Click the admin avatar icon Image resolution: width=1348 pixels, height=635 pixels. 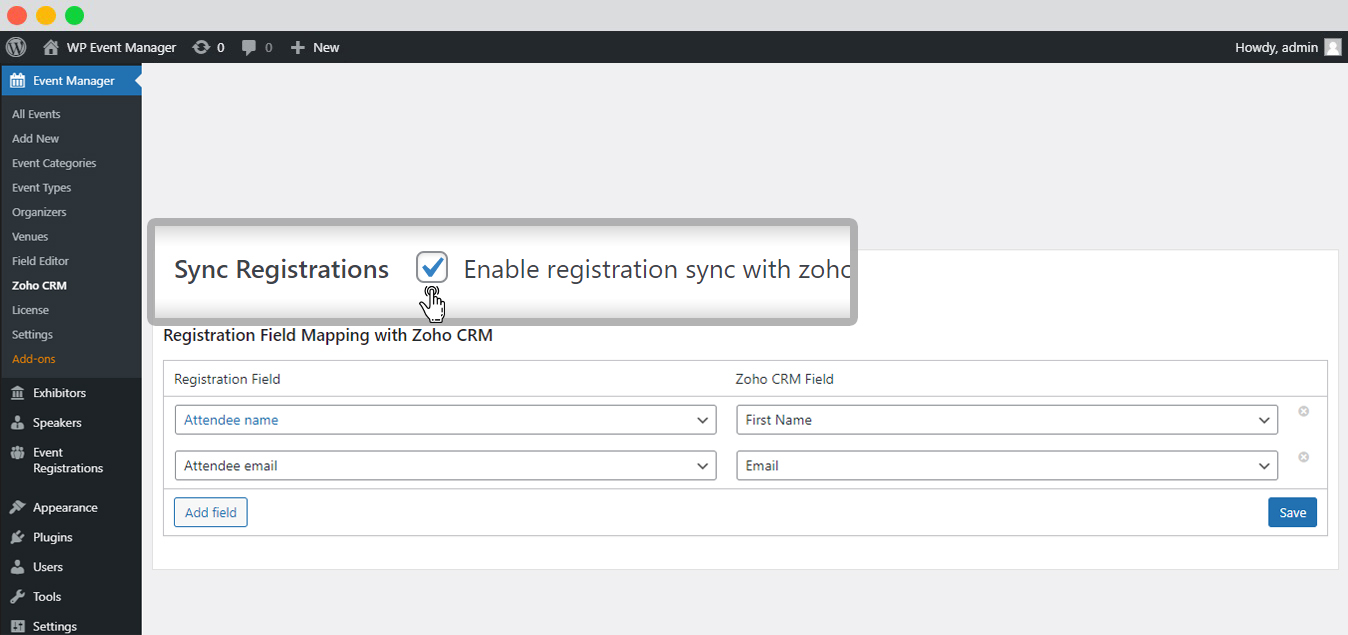[x=1332, y=47]
